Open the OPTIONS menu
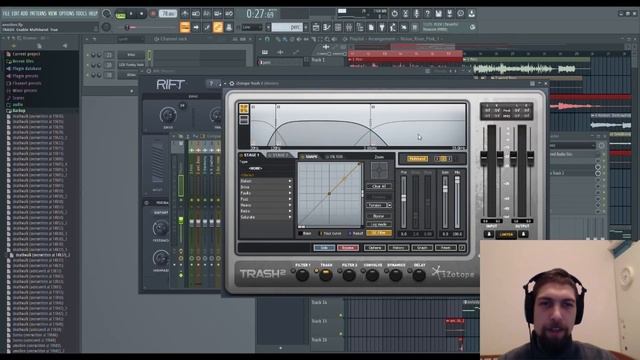This screenshot has height=360, width=640. [67, 13]
